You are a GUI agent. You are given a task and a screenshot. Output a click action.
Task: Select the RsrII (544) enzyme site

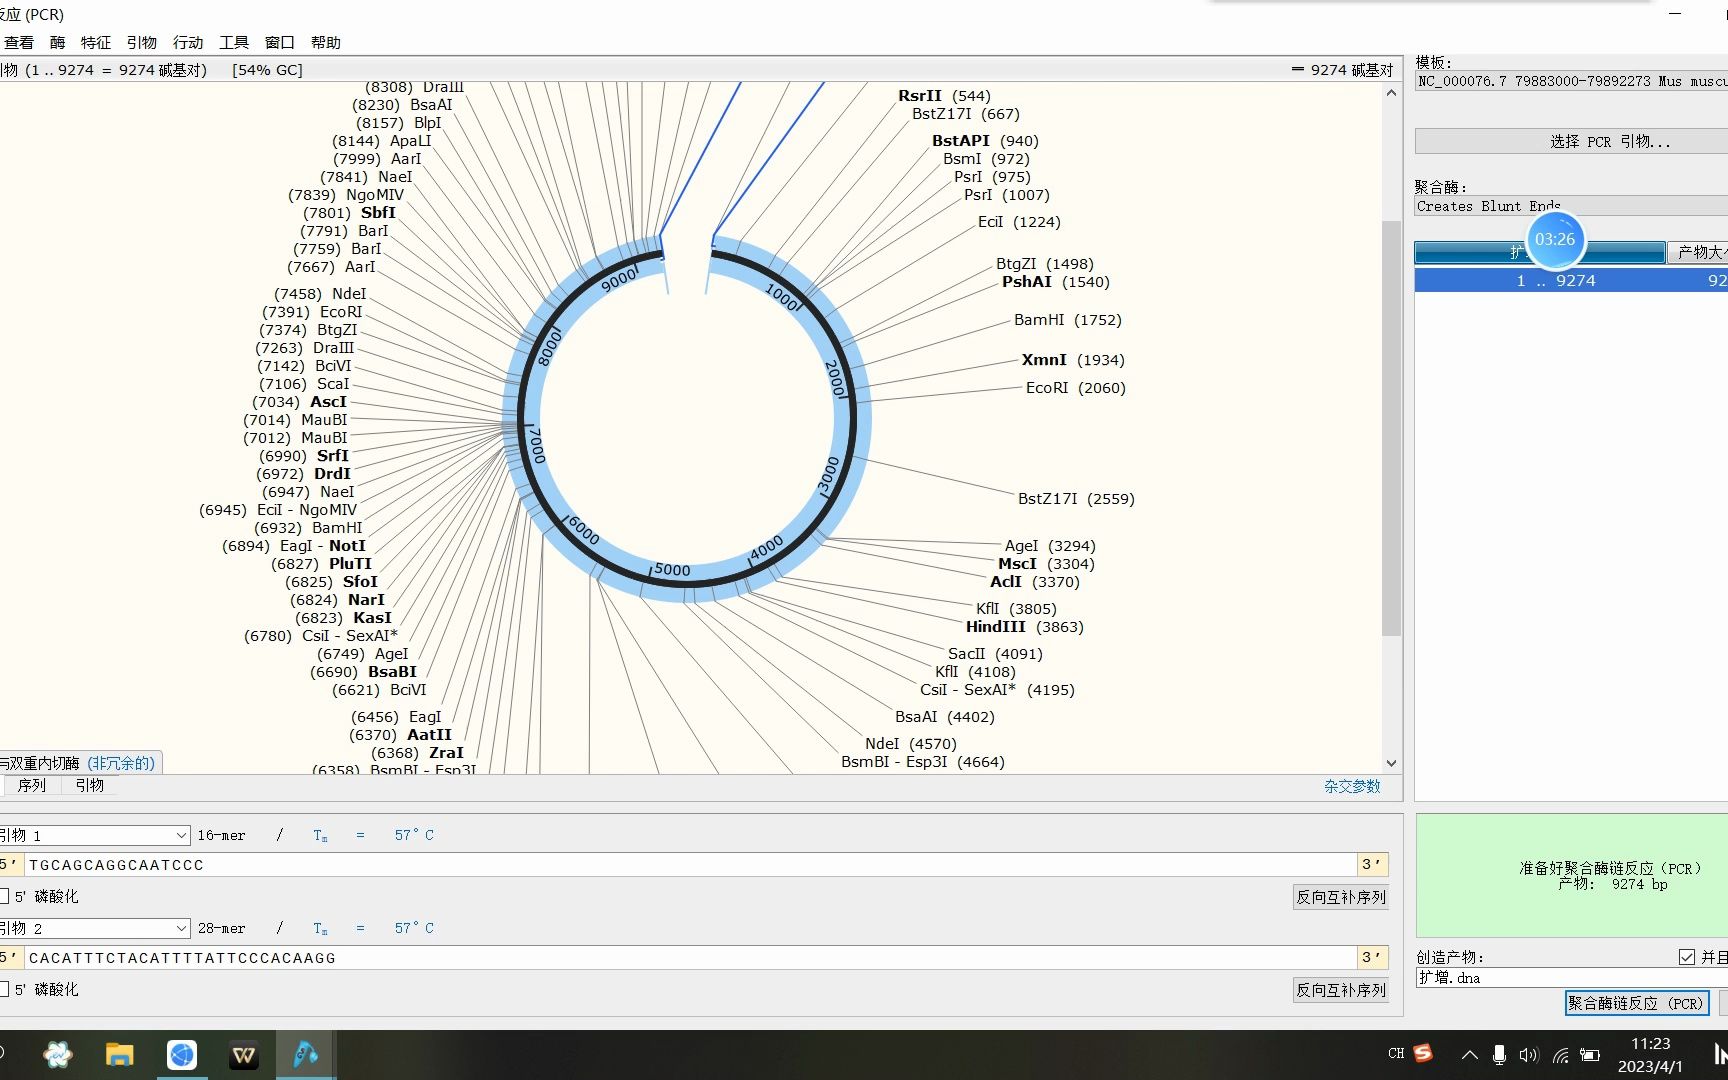(x=944, y=96)
